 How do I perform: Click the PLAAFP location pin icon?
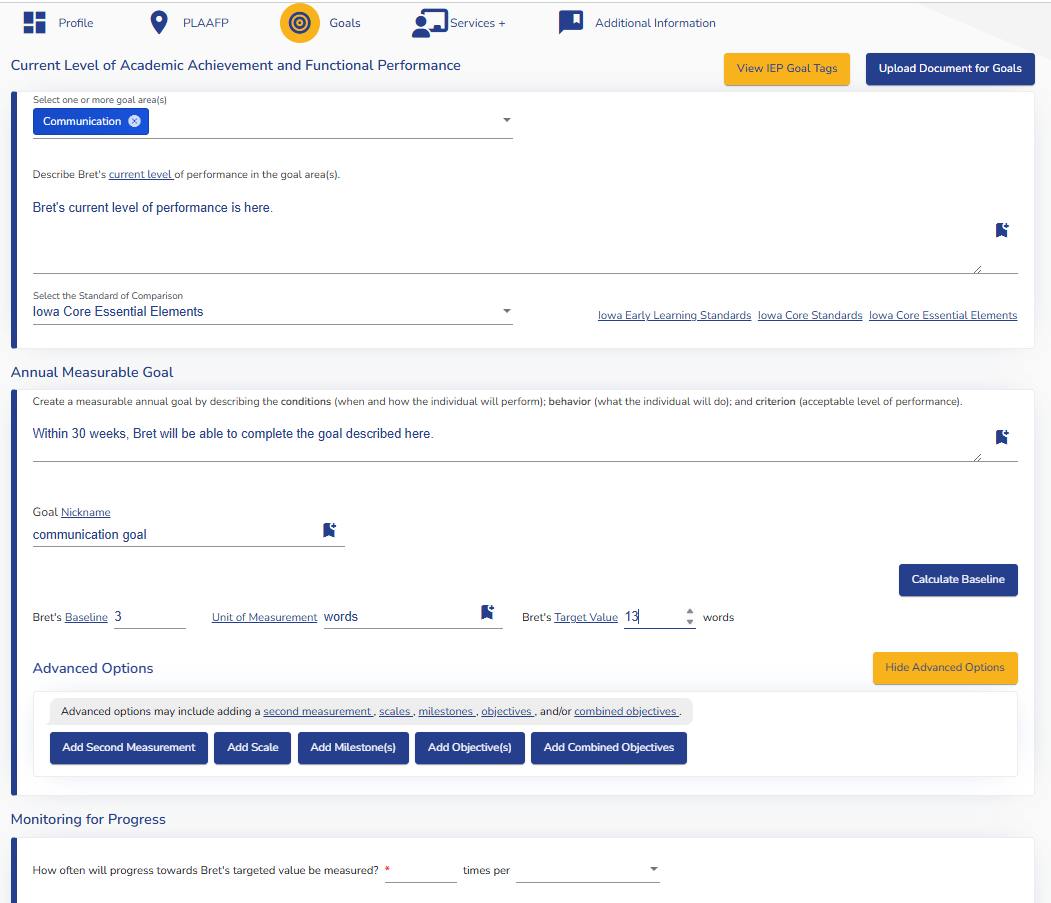coord(158,23)
